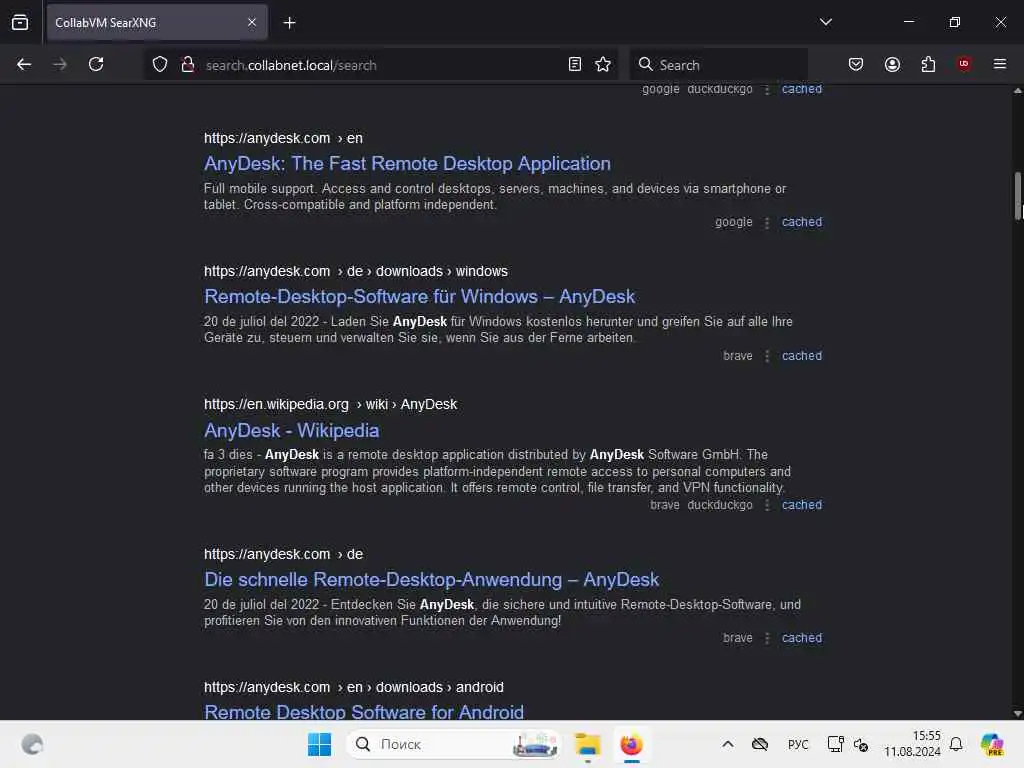This screenshot has width=1024, height=768.
Task: Open cached link for Fast Remote Desktop result
Action: [x=802, y=222]
